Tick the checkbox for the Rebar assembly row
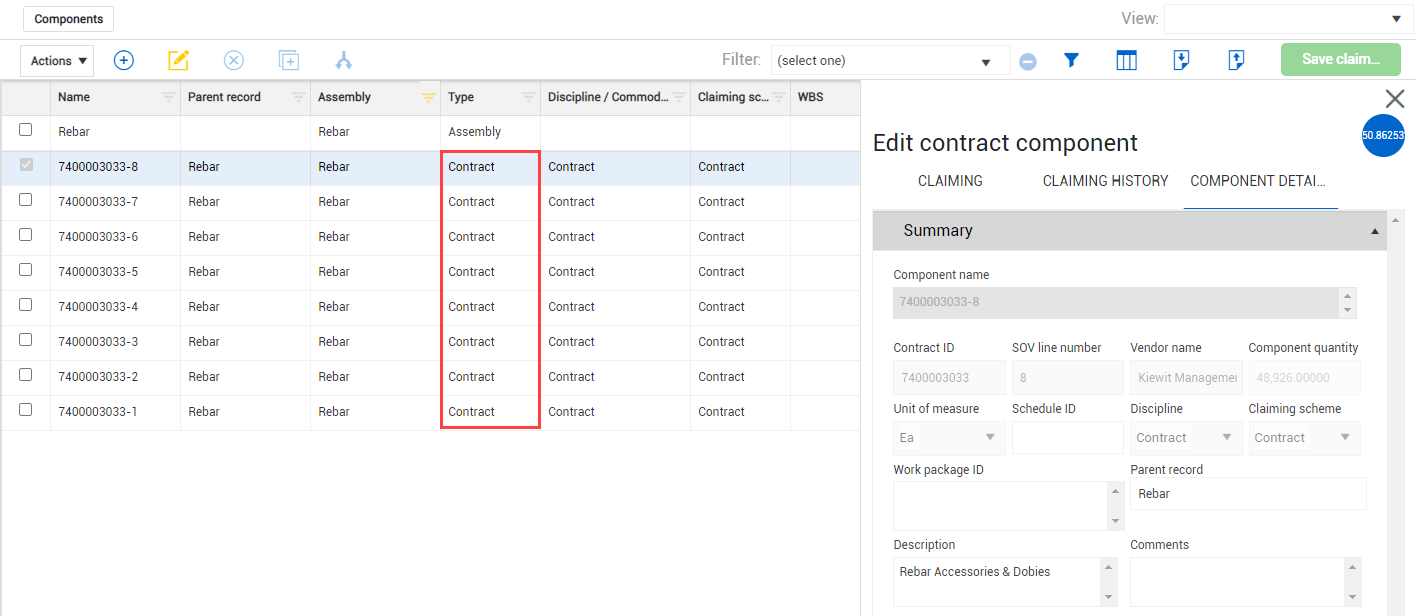The image size is (1416, 616). coord(26,130)
